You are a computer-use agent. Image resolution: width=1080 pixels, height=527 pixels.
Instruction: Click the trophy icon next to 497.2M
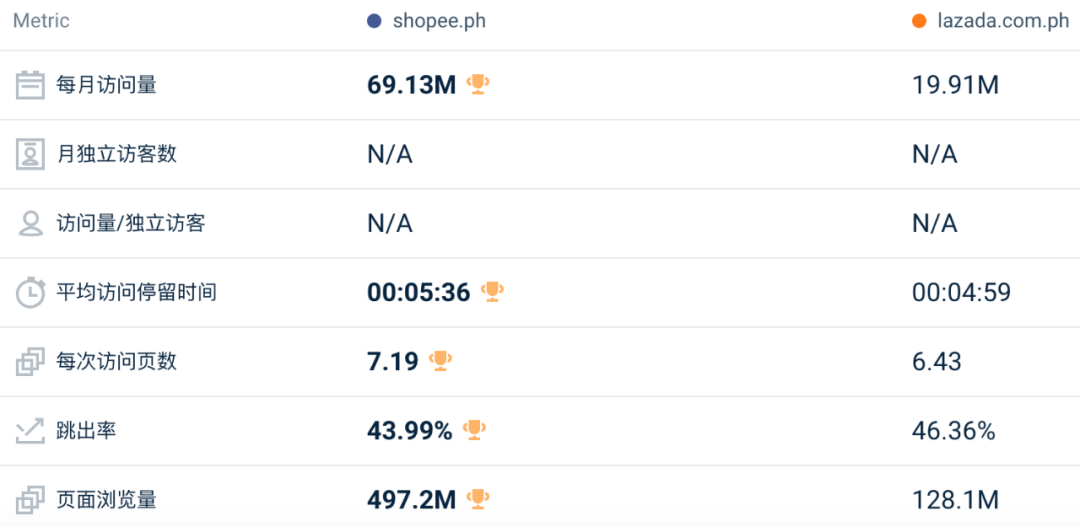[478, 498]
